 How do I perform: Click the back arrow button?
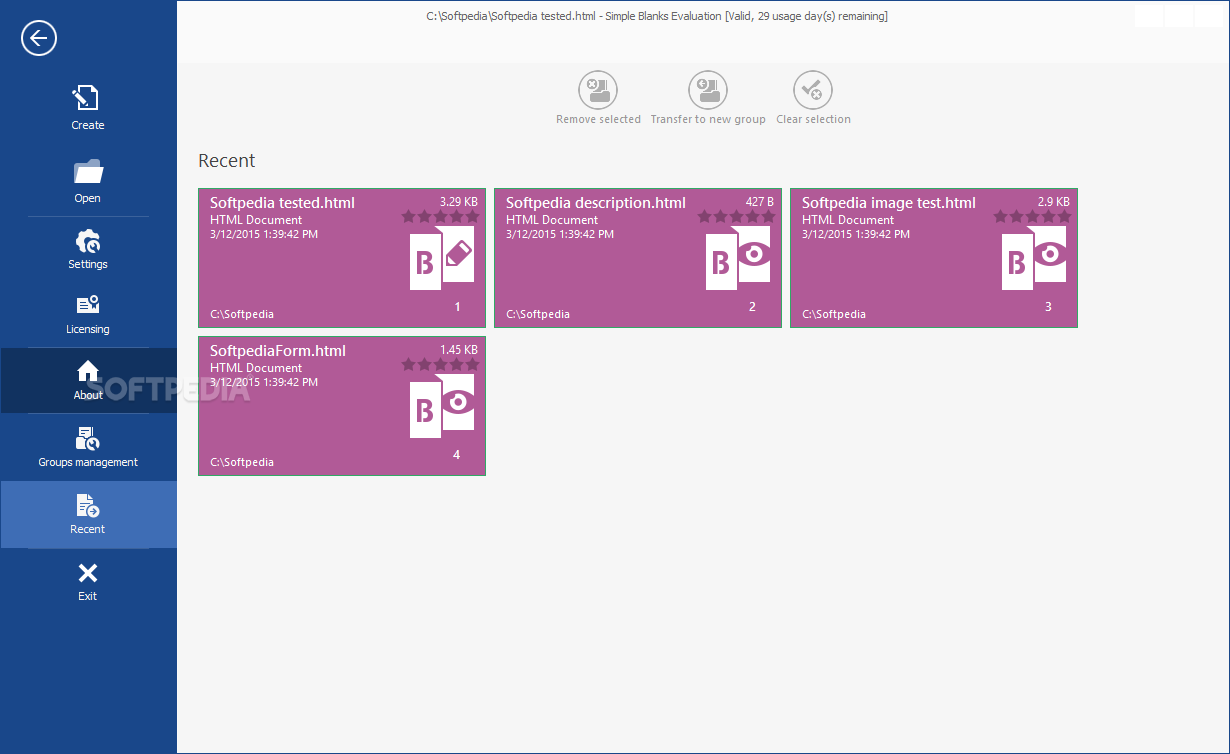(x=38, y=39)
